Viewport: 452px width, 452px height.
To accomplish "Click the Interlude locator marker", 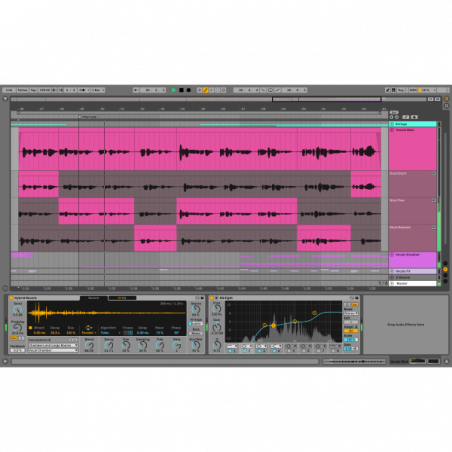I will (88, 117).
